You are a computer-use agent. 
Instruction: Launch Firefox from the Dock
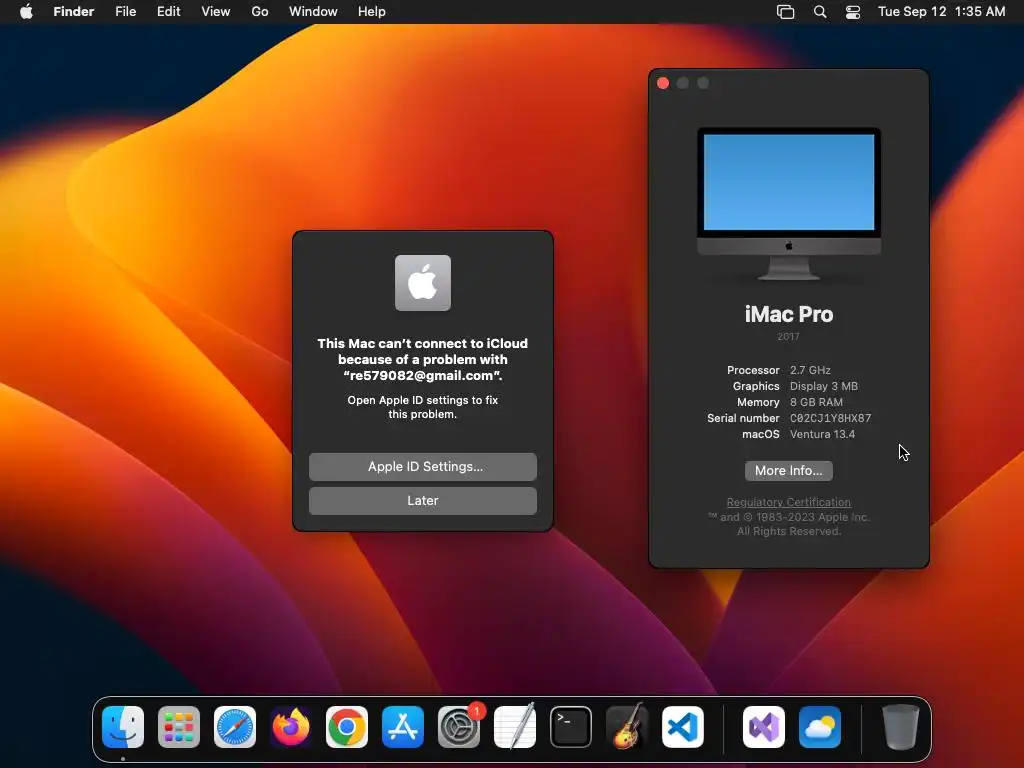291,727
